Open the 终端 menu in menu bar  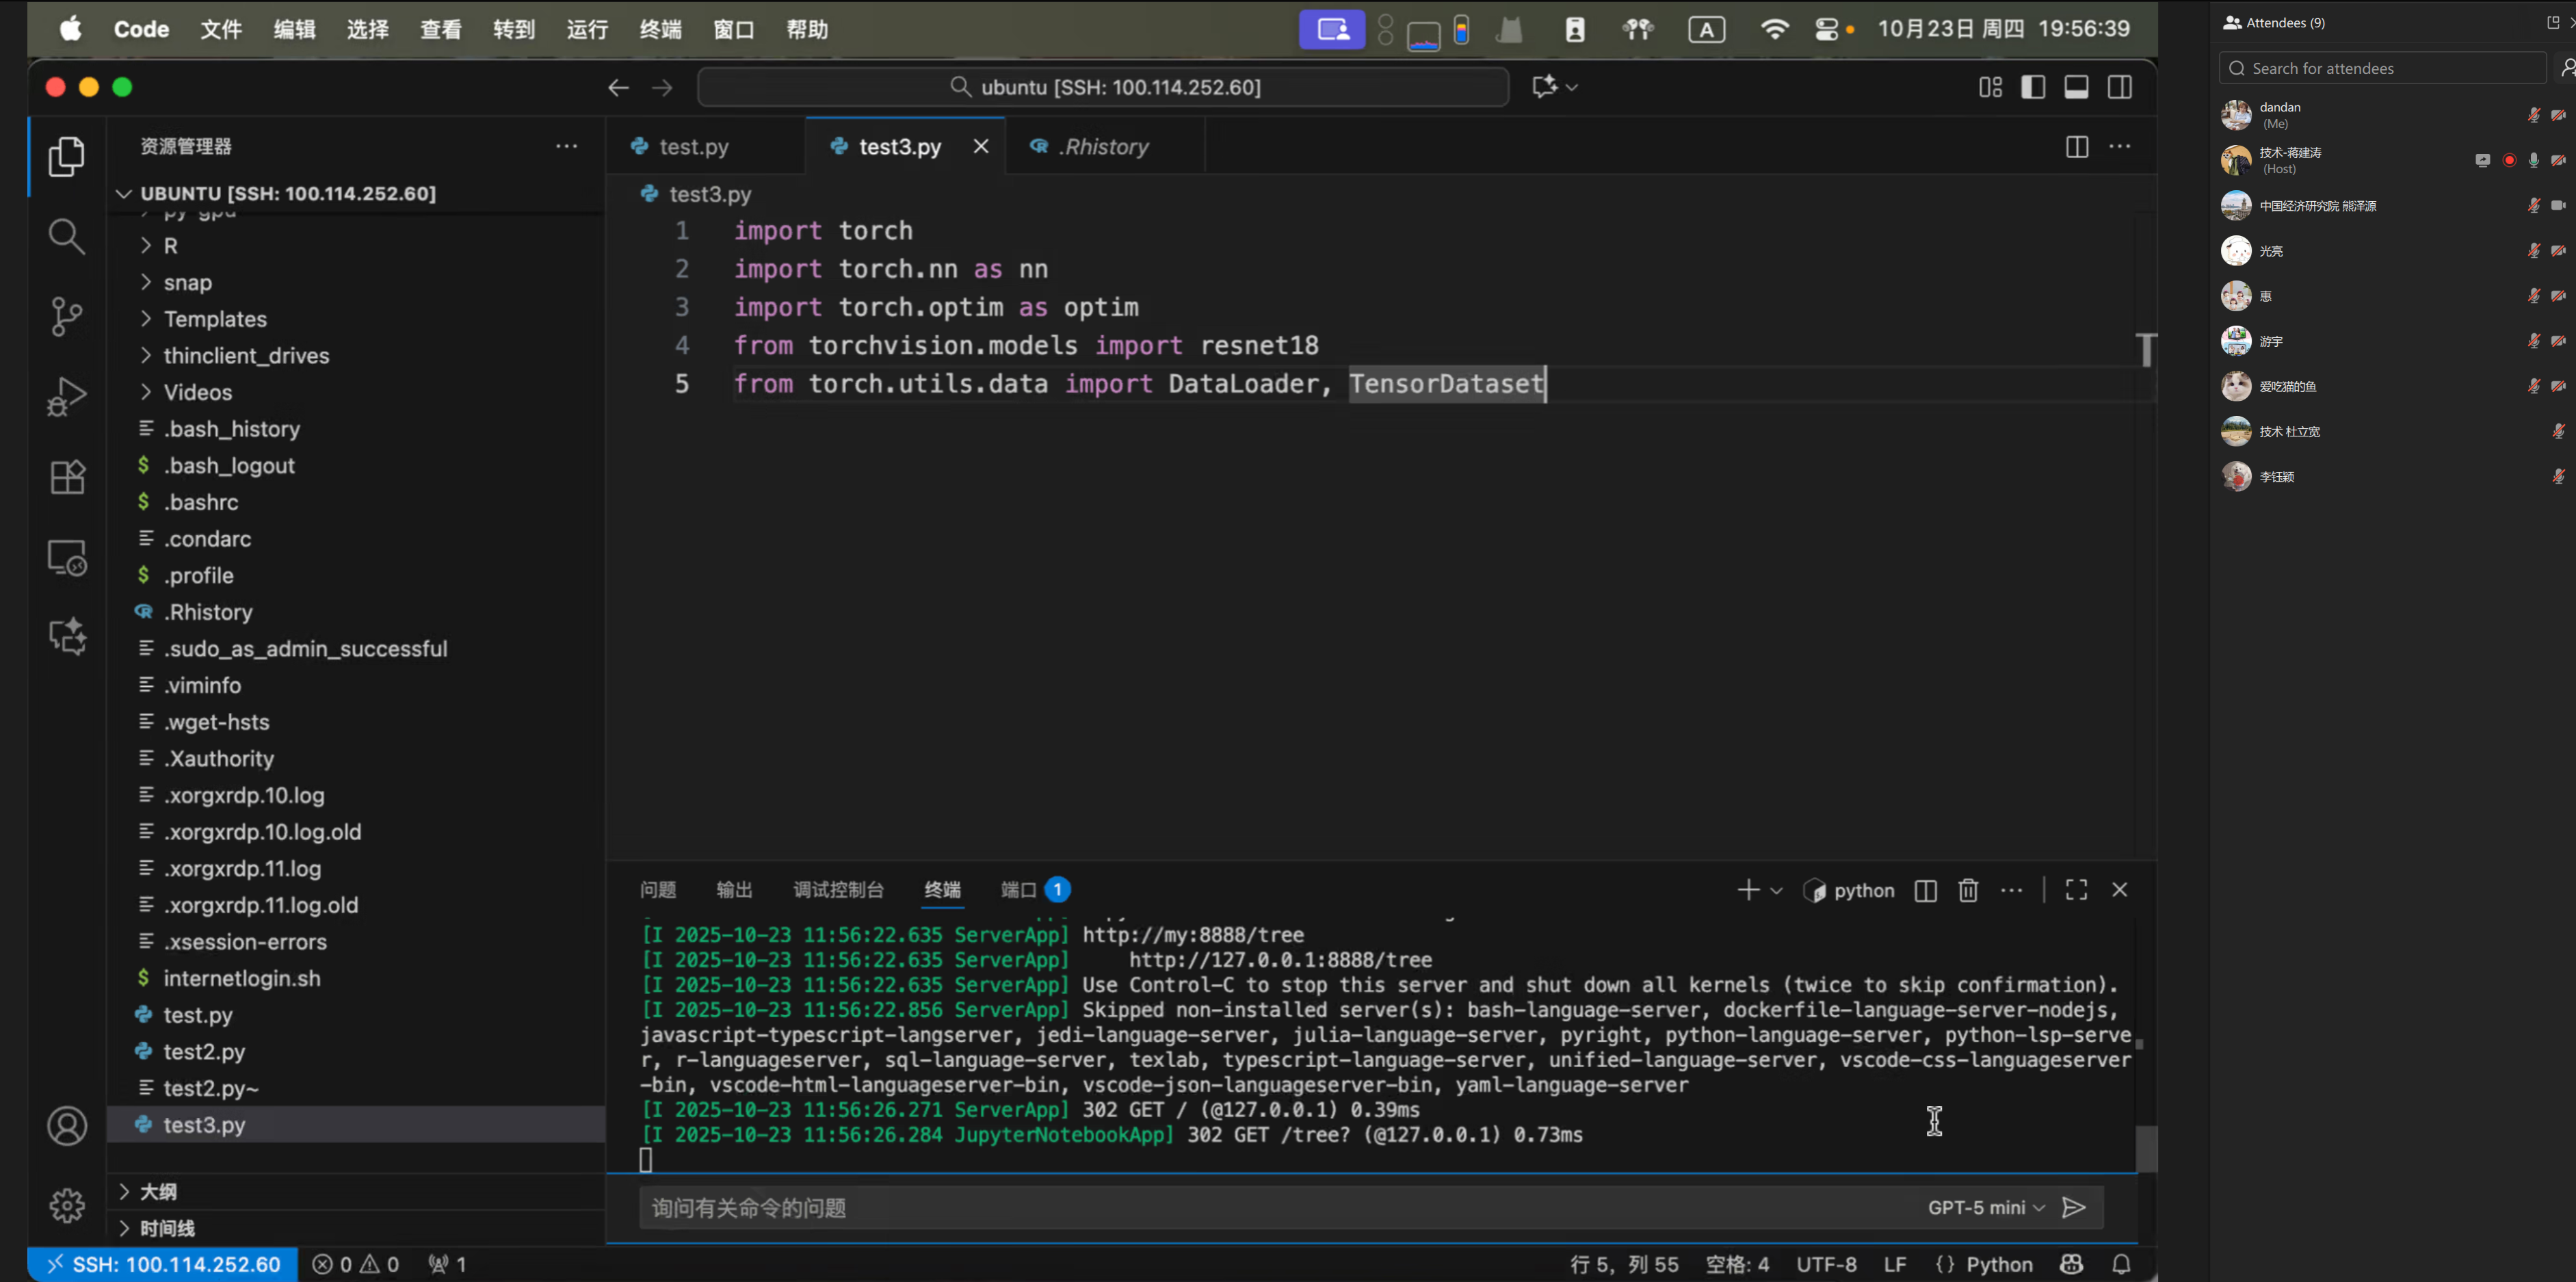click(660, 29)
